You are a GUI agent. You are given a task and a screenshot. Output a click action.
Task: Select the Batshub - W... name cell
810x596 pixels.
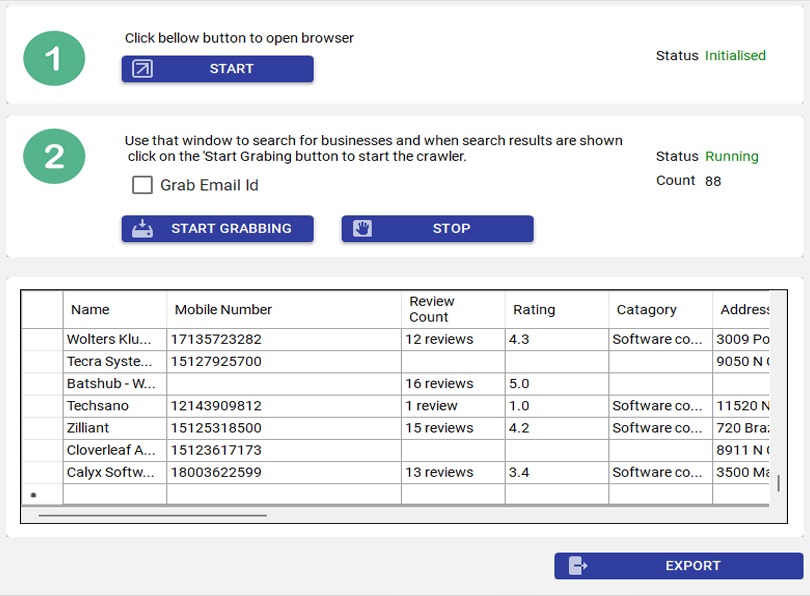coord(115,384)
